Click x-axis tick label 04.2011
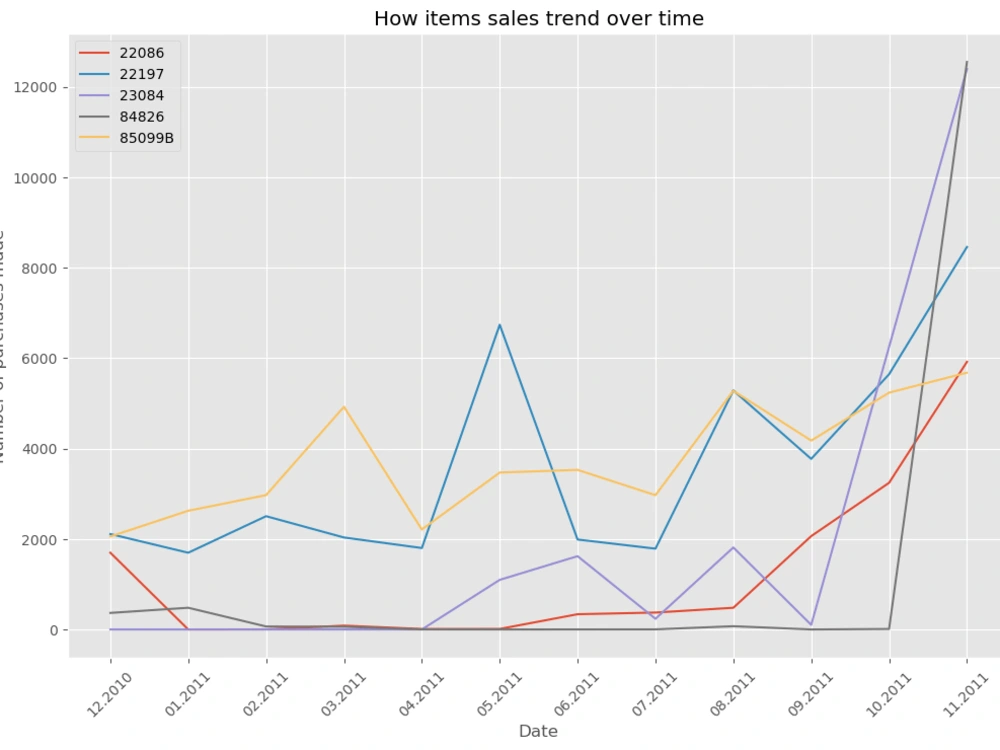 coord(421,695)
